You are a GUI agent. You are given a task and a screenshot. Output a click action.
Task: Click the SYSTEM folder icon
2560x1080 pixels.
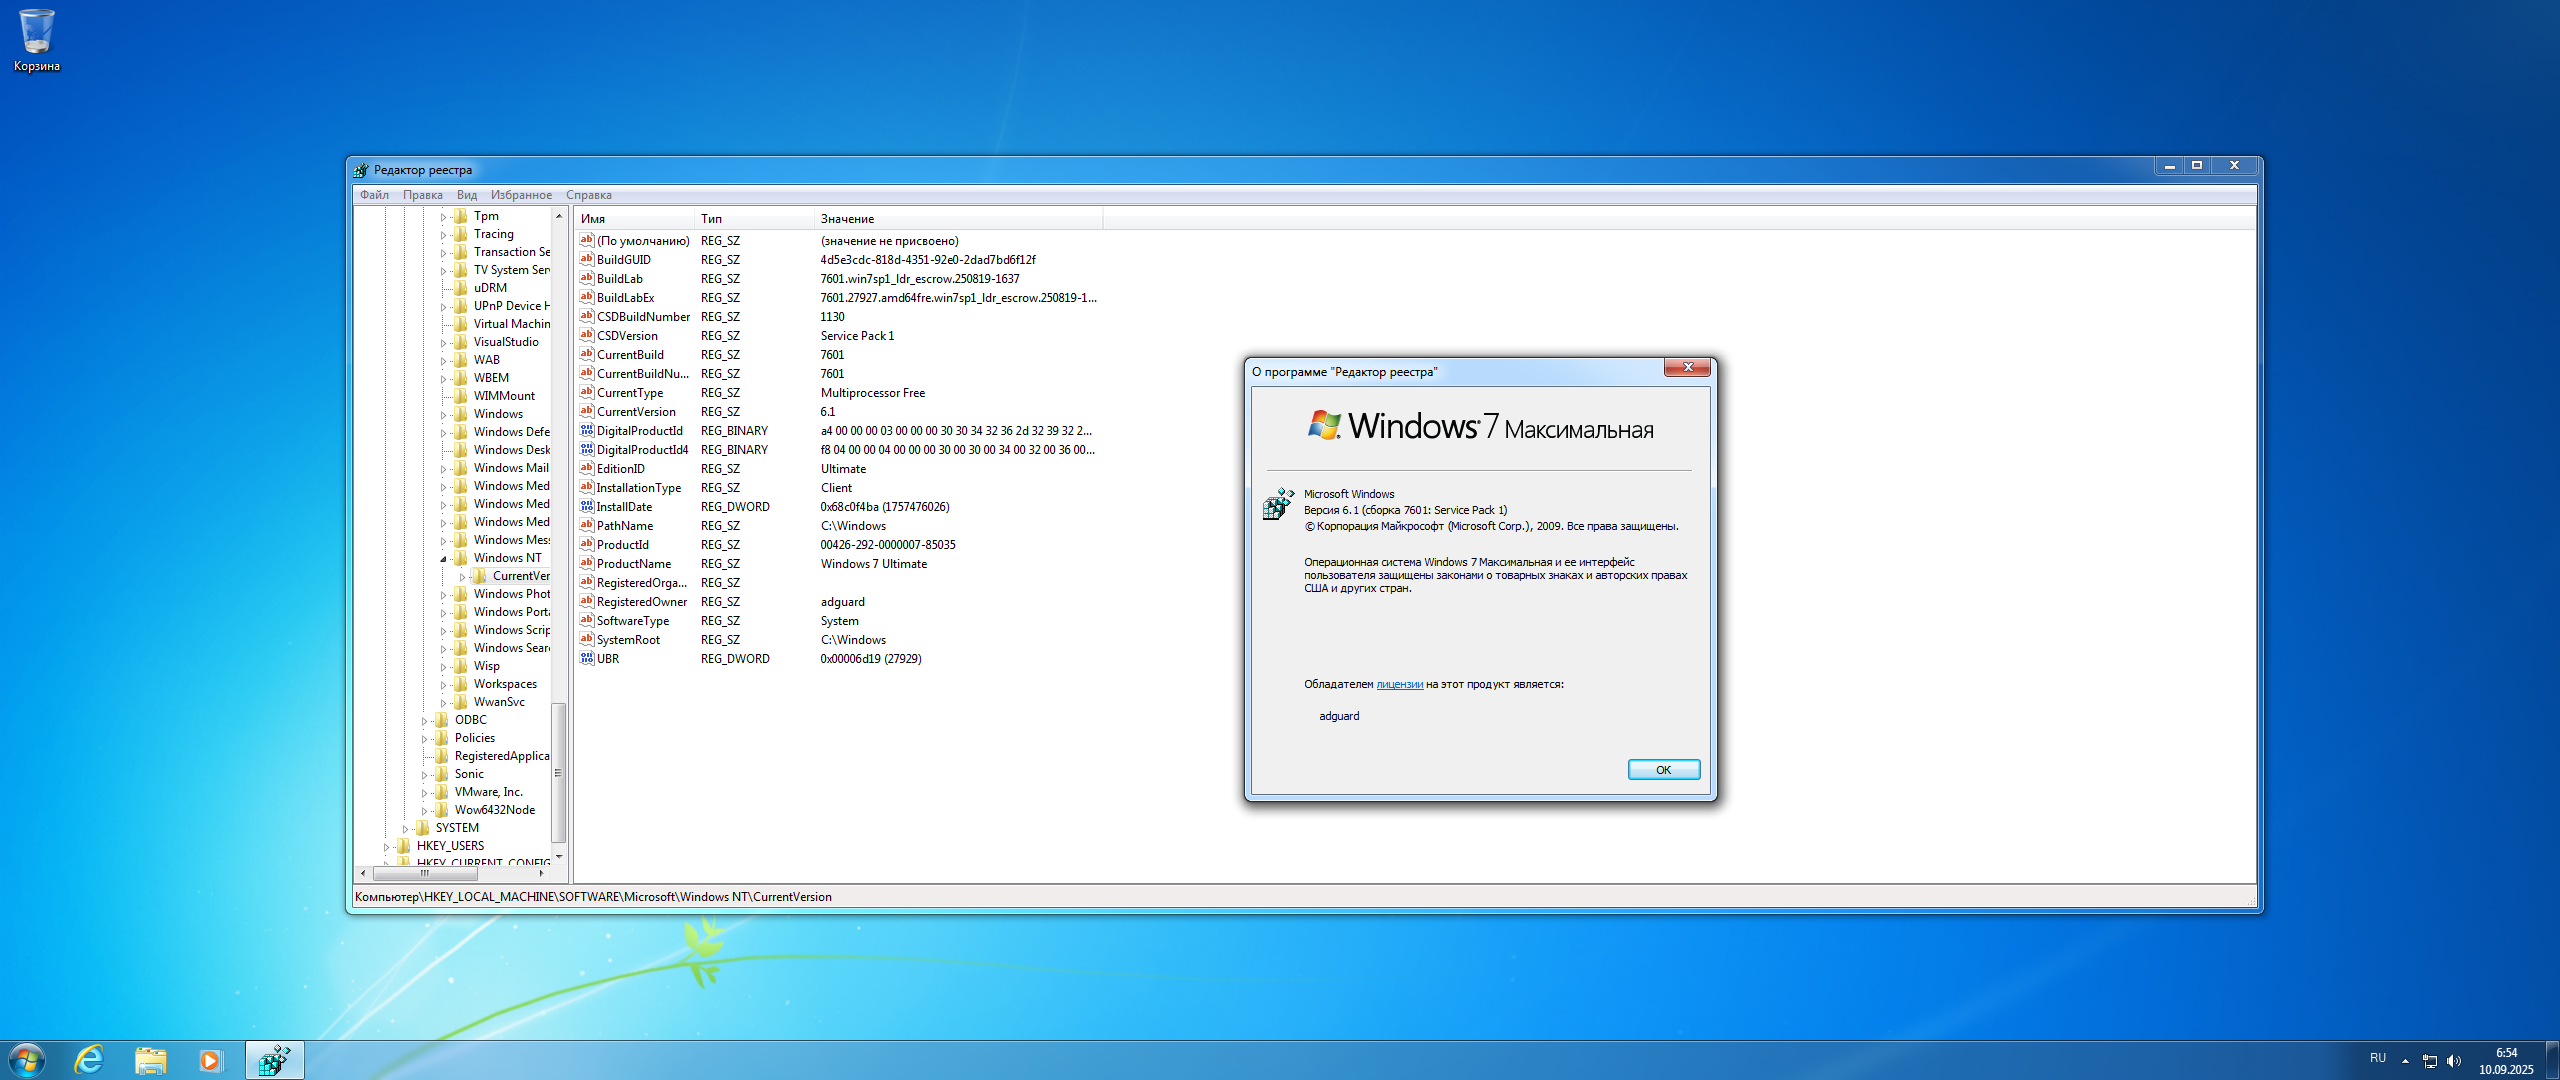(422, 828)
